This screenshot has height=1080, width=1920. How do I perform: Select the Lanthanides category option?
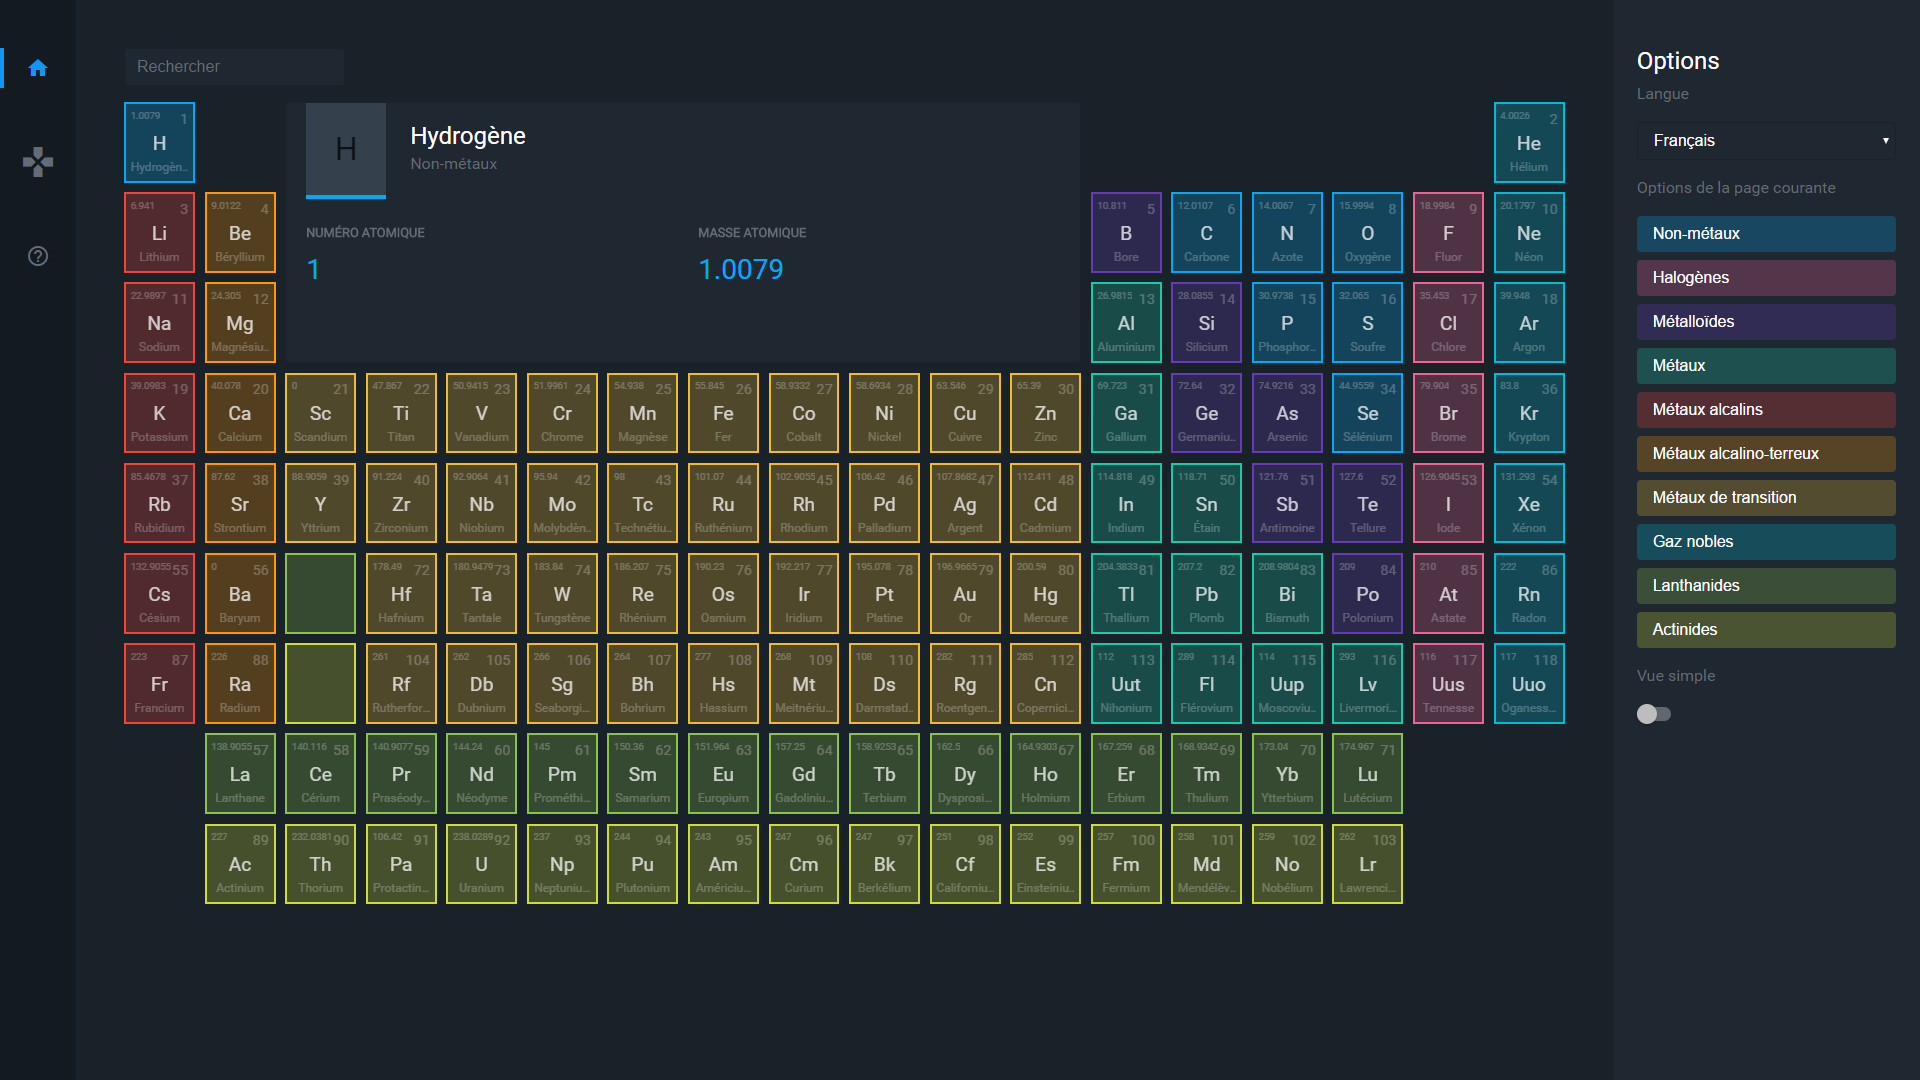click(x=1765, y=585)
